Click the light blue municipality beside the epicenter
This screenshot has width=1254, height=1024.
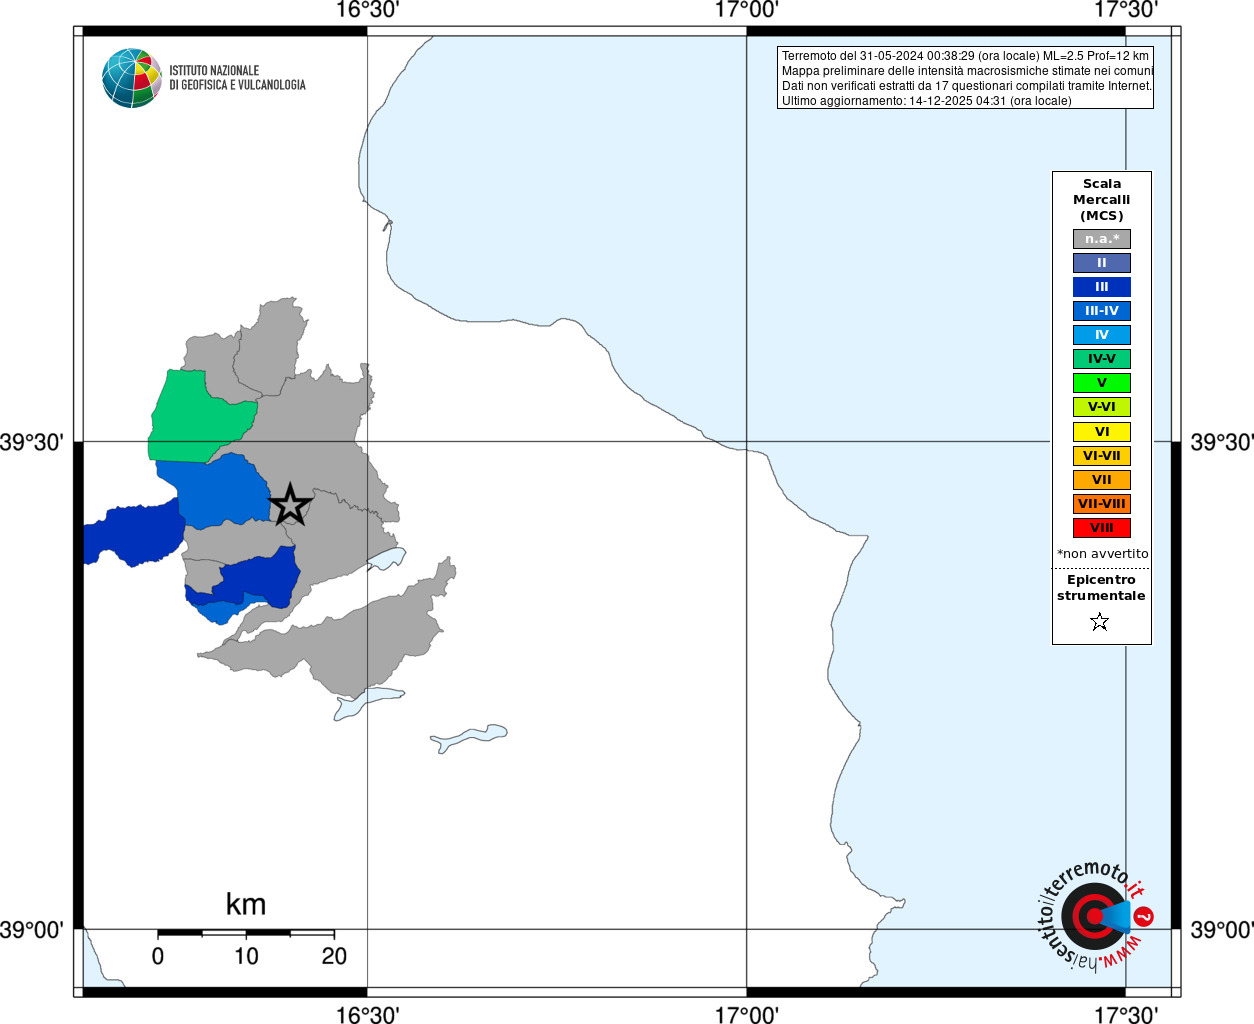pos(220,492)
